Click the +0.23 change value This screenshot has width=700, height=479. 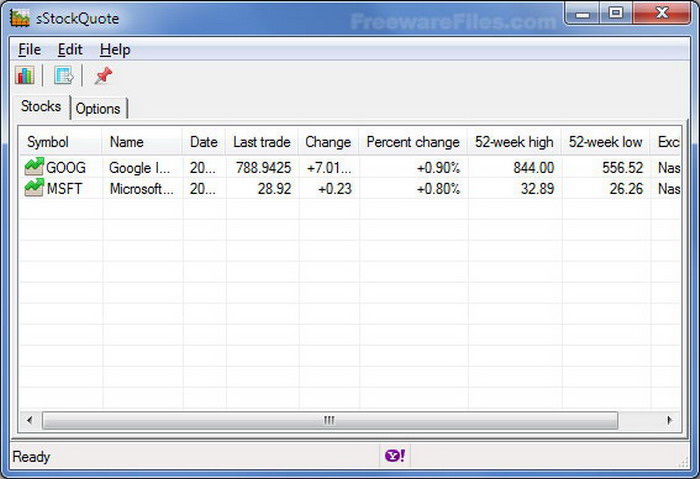click(335, 188)
